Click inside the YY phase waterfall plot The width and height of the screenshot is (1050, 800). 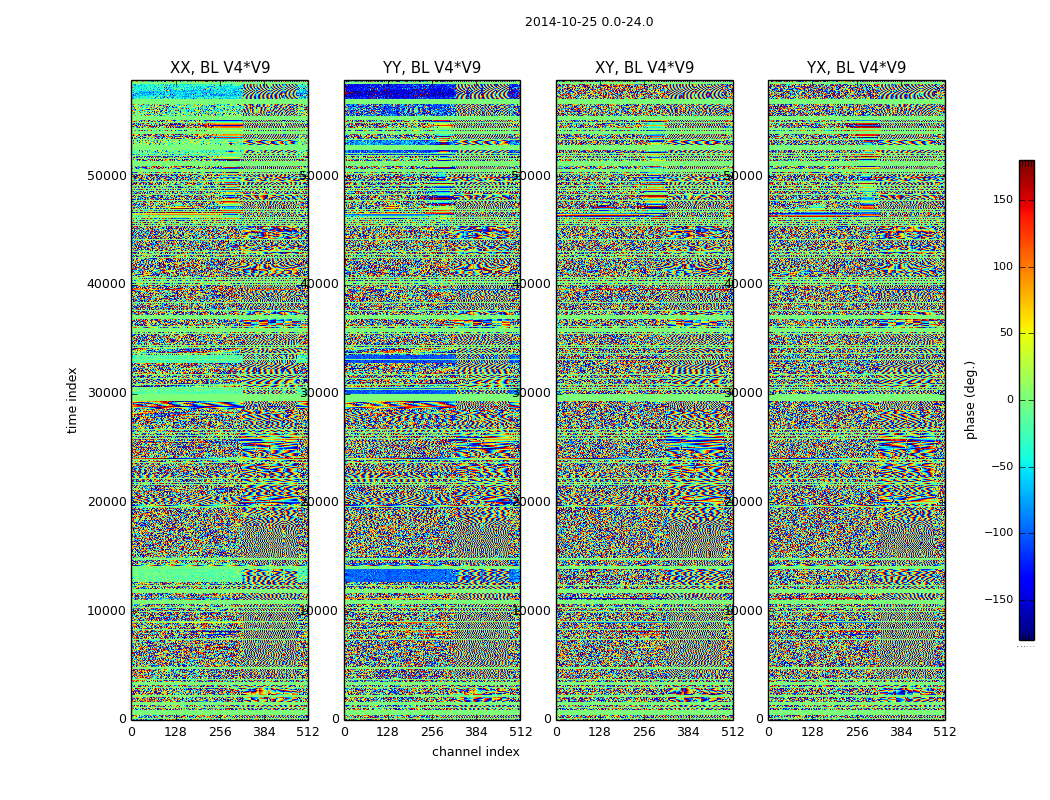tap(432, 400)
